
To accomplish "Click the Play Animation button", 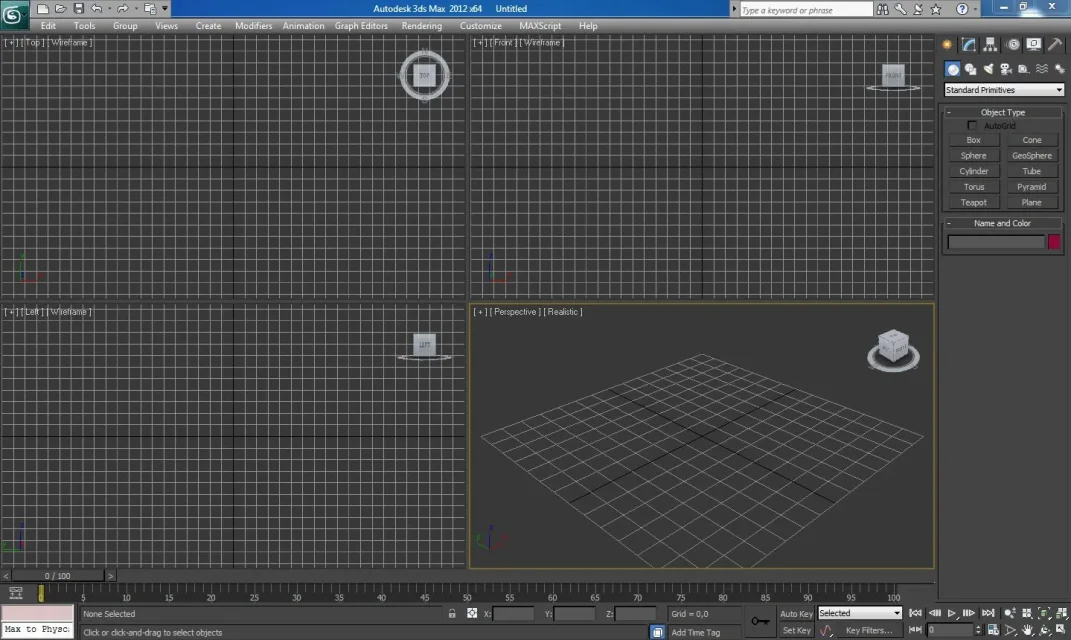I will coord(952,613).
